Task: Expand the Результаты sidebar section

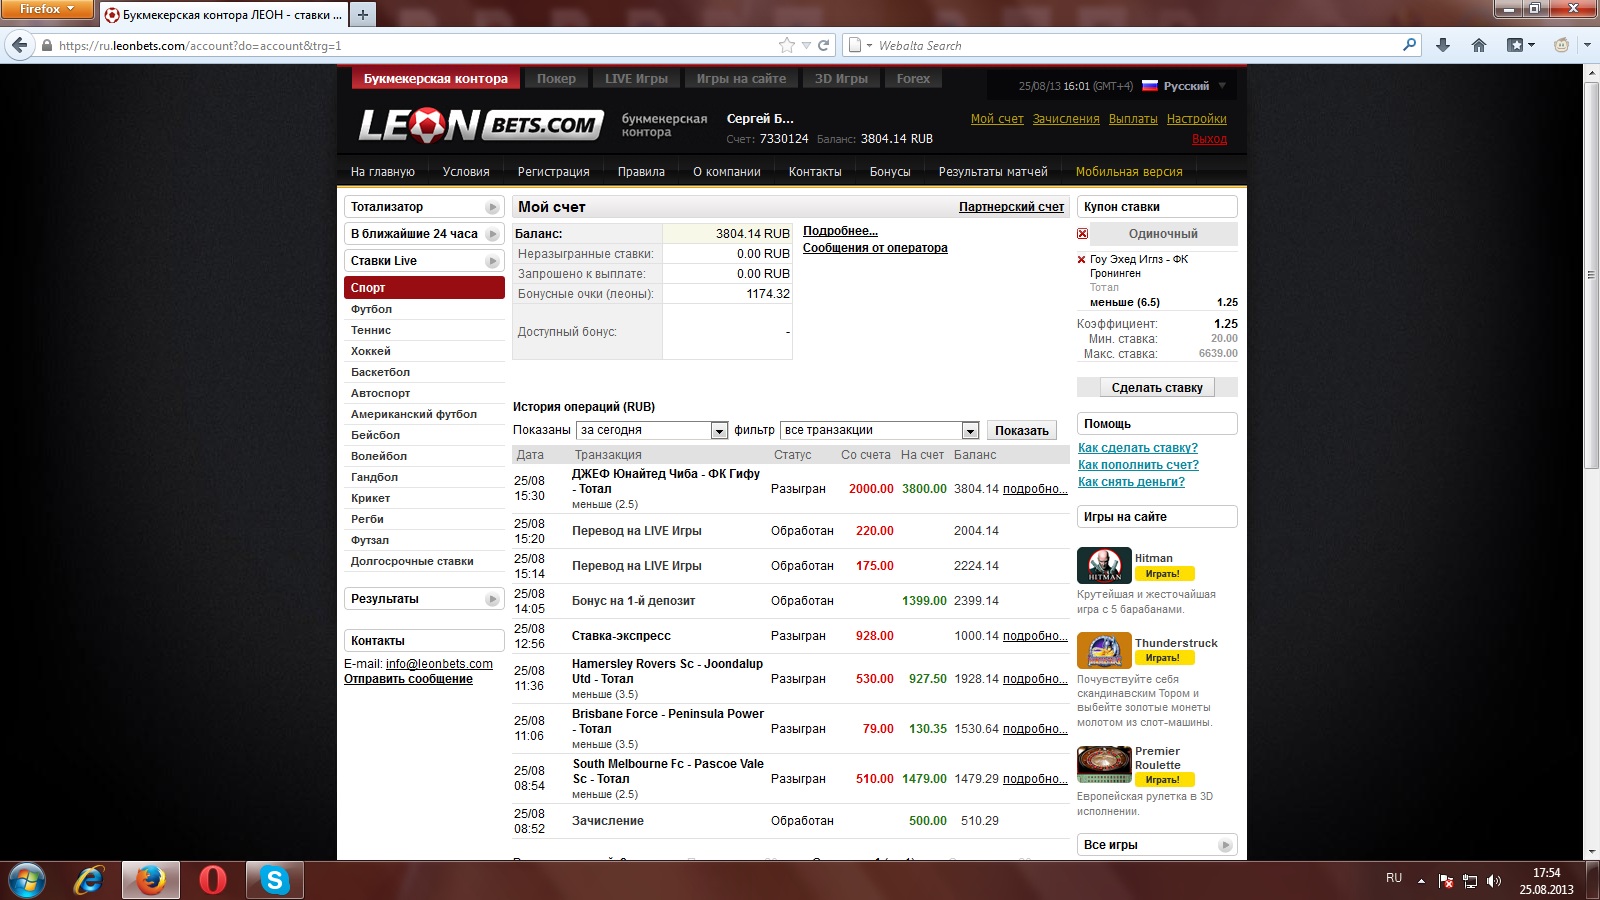Action: click(424, 599)
